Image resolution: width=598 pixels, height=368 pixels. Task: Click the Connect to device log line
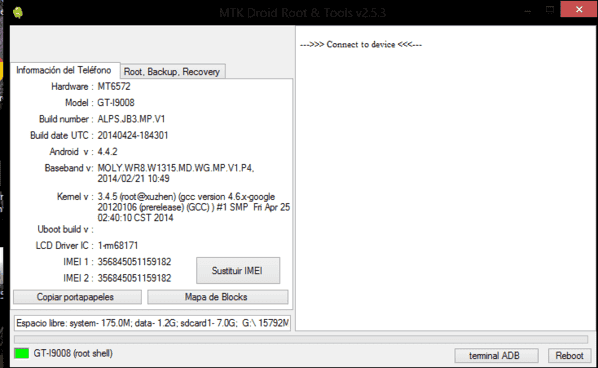361,45
